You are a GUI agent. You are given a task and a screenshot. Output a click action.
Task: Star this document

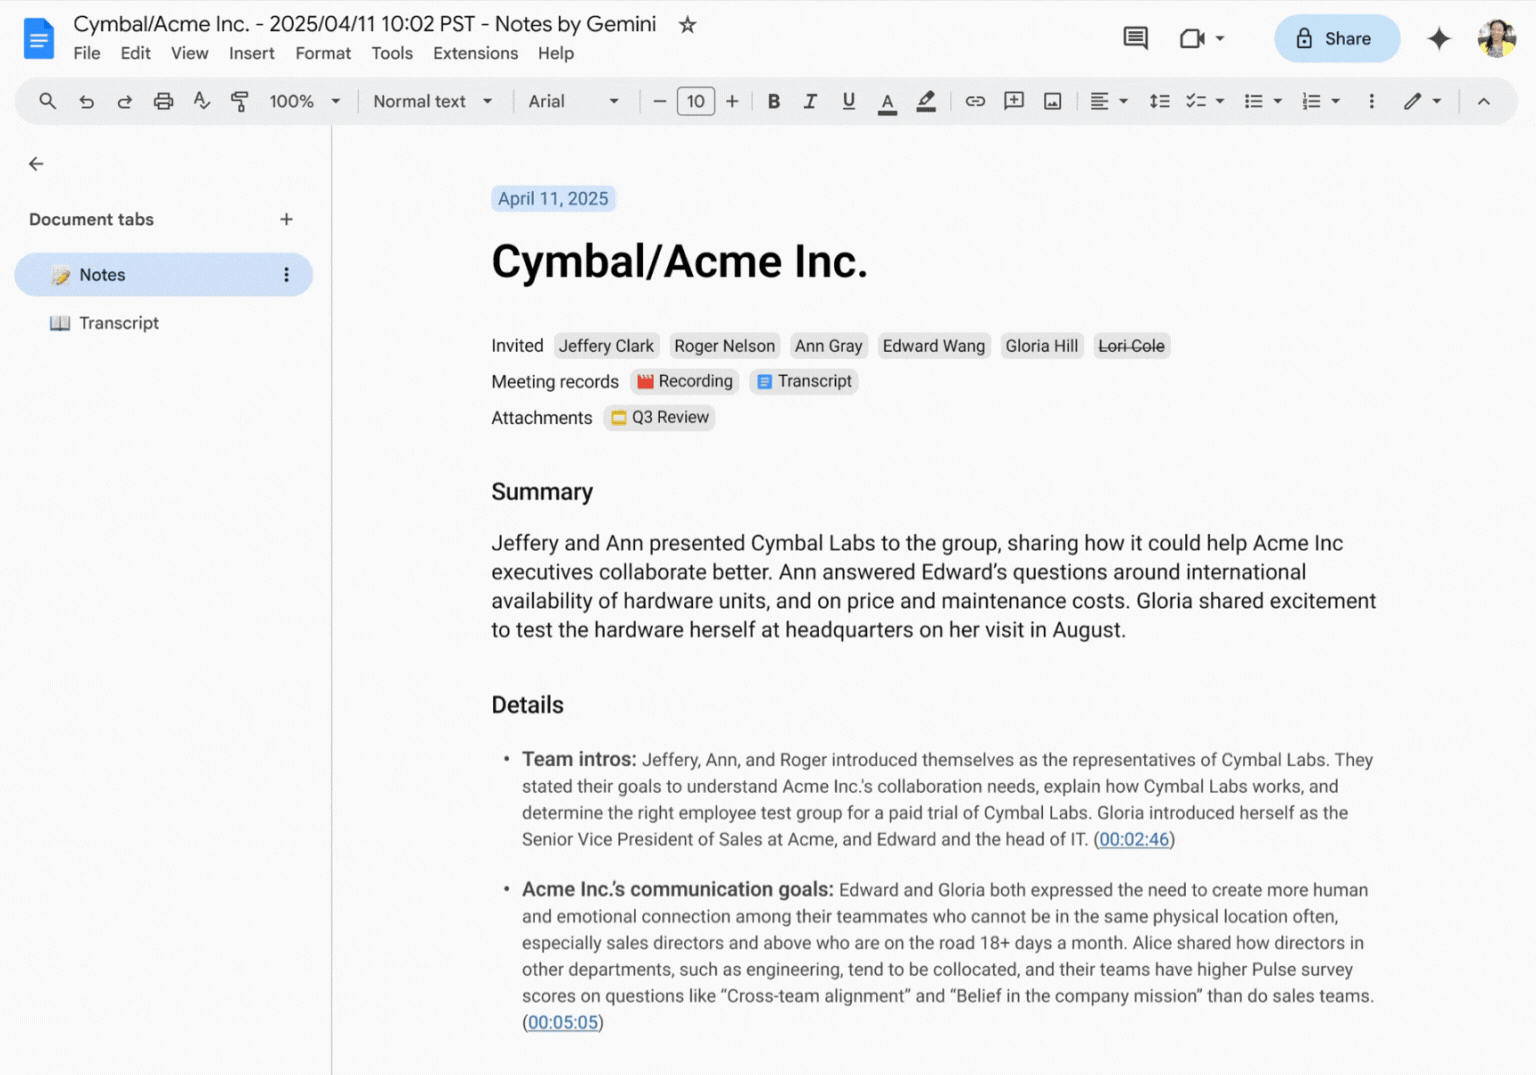point(687,25)
